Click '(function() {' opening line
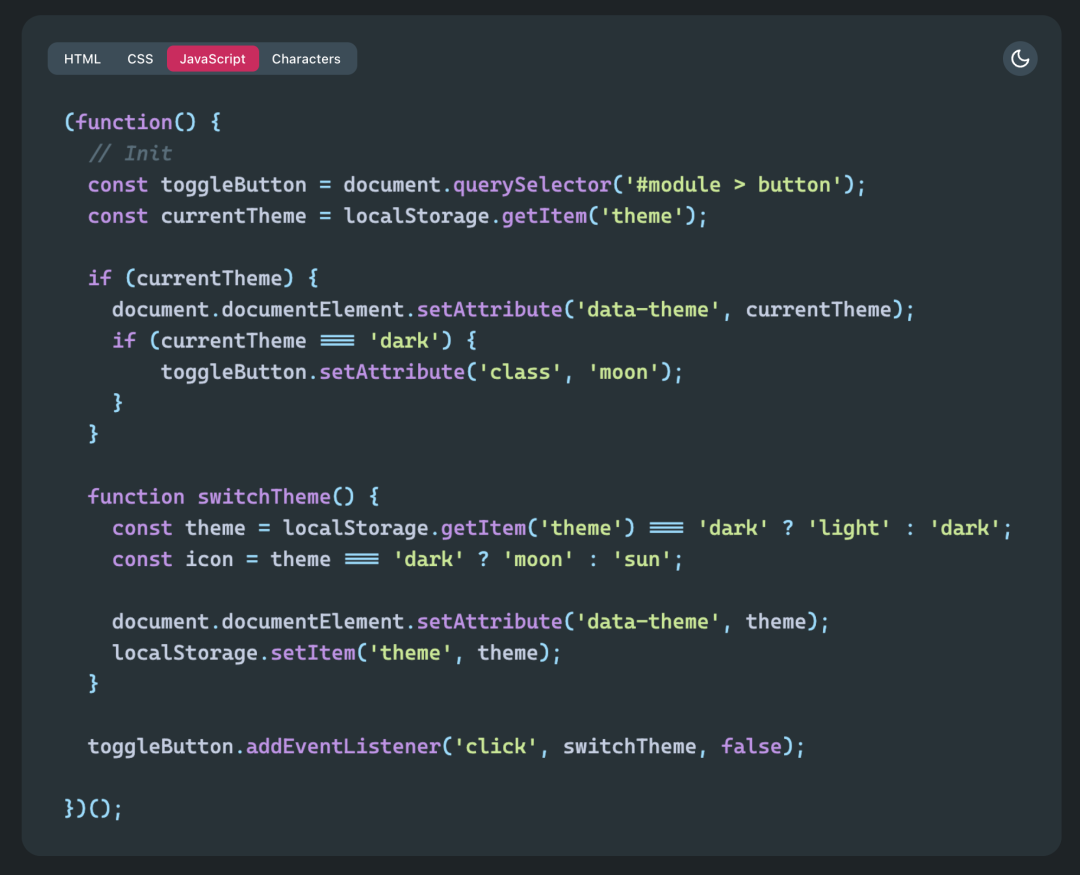1080x875 pixels. pos(143,122)
